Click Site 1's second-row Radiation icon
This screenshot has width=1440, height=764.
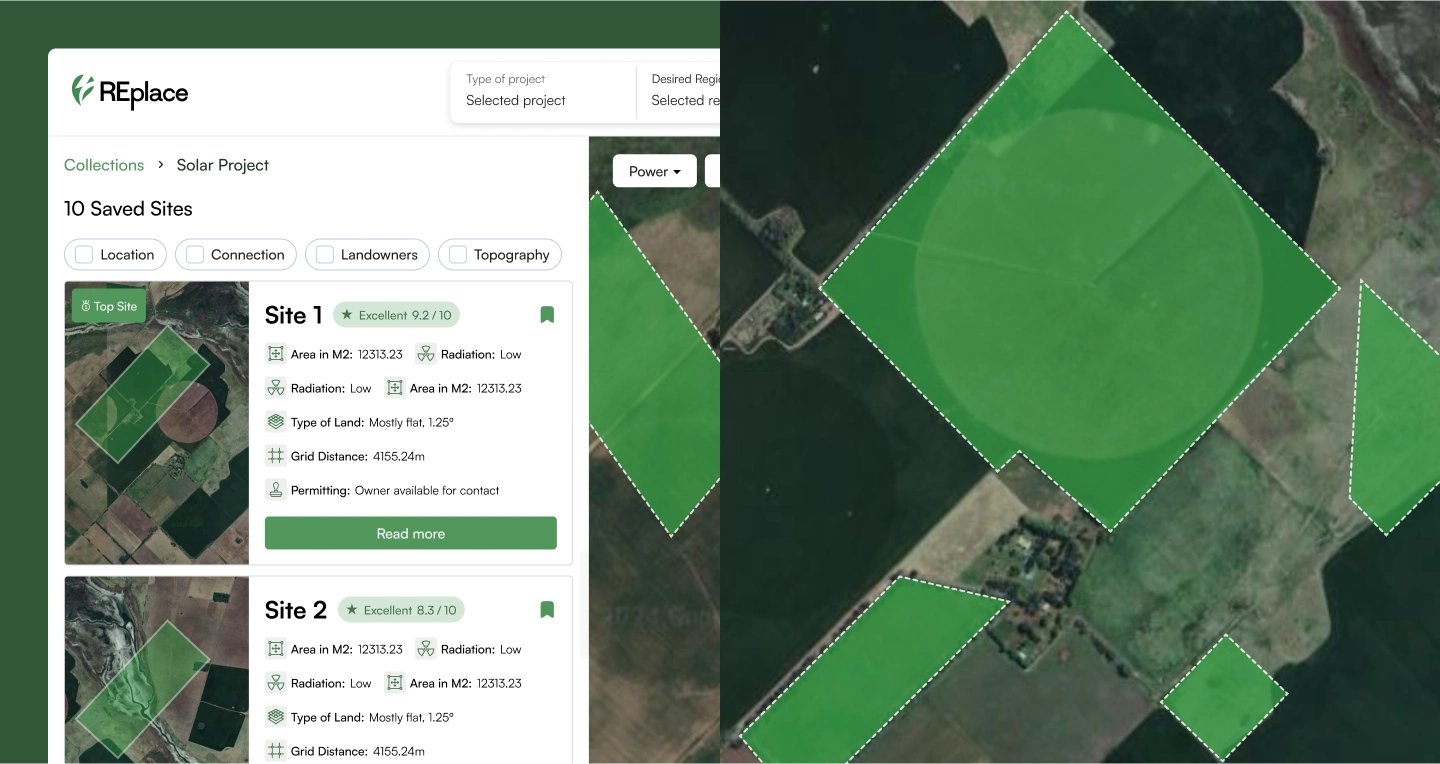coord(276,388)
